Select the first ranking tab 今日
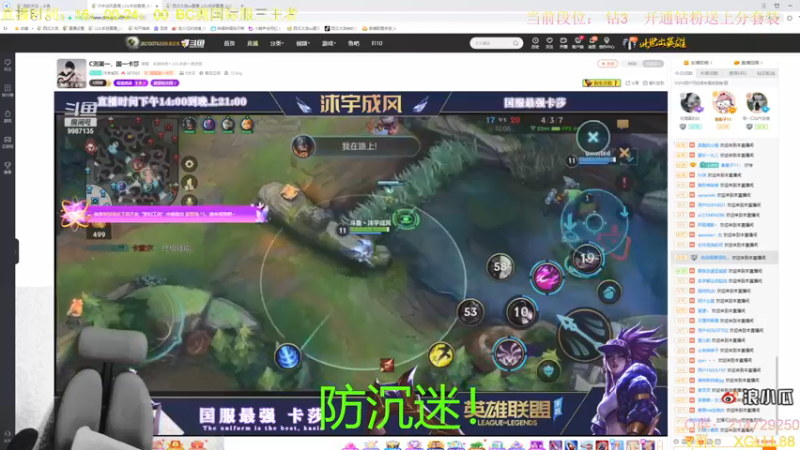The height and width of the screenshot is (450, 800). [684, 73]
